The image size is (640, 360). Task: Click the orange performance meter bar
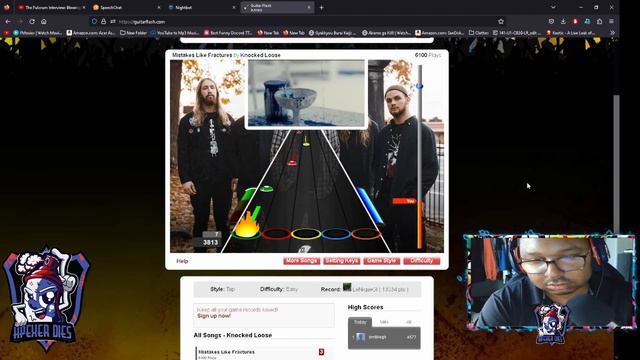420,224
